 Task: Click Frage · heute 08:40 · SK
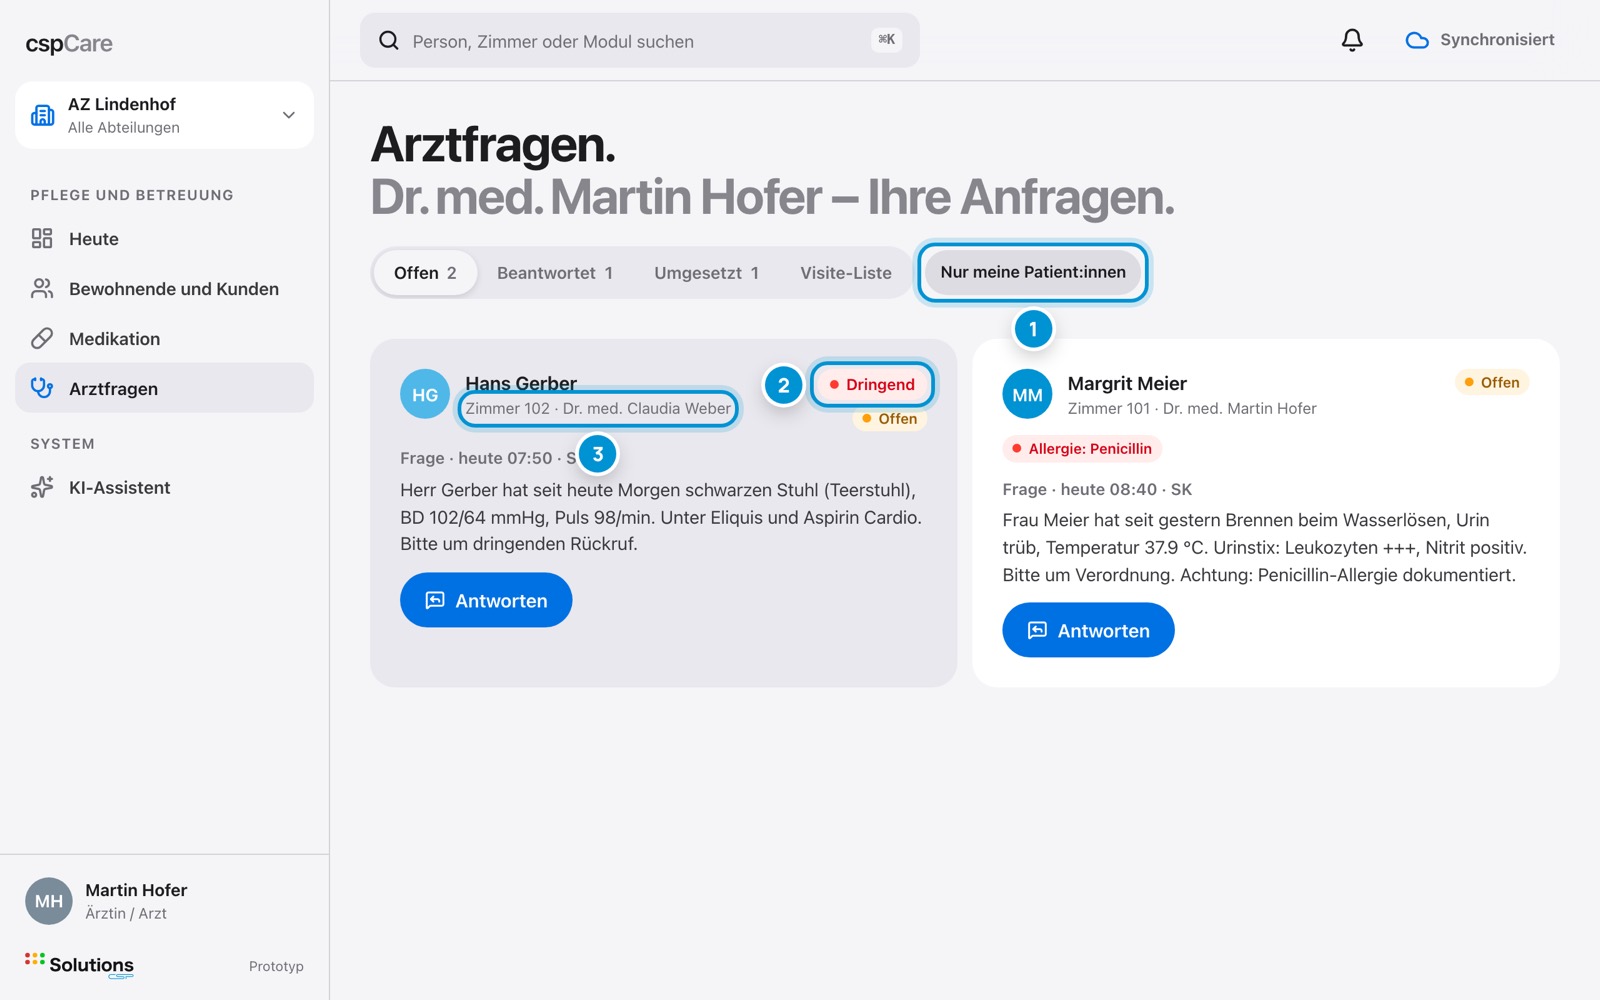click(x=1097, y=489)
